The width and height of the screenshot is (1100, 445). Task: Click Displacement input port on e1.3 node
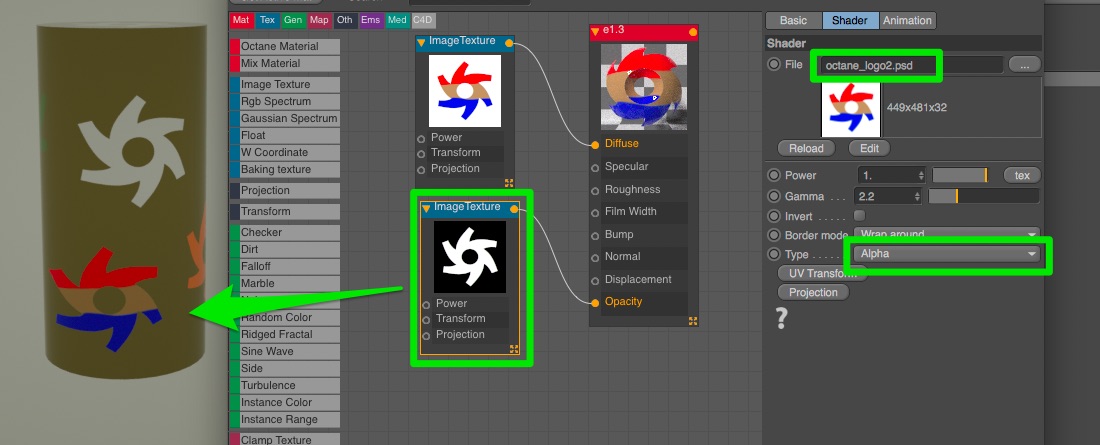coord(595,279)
